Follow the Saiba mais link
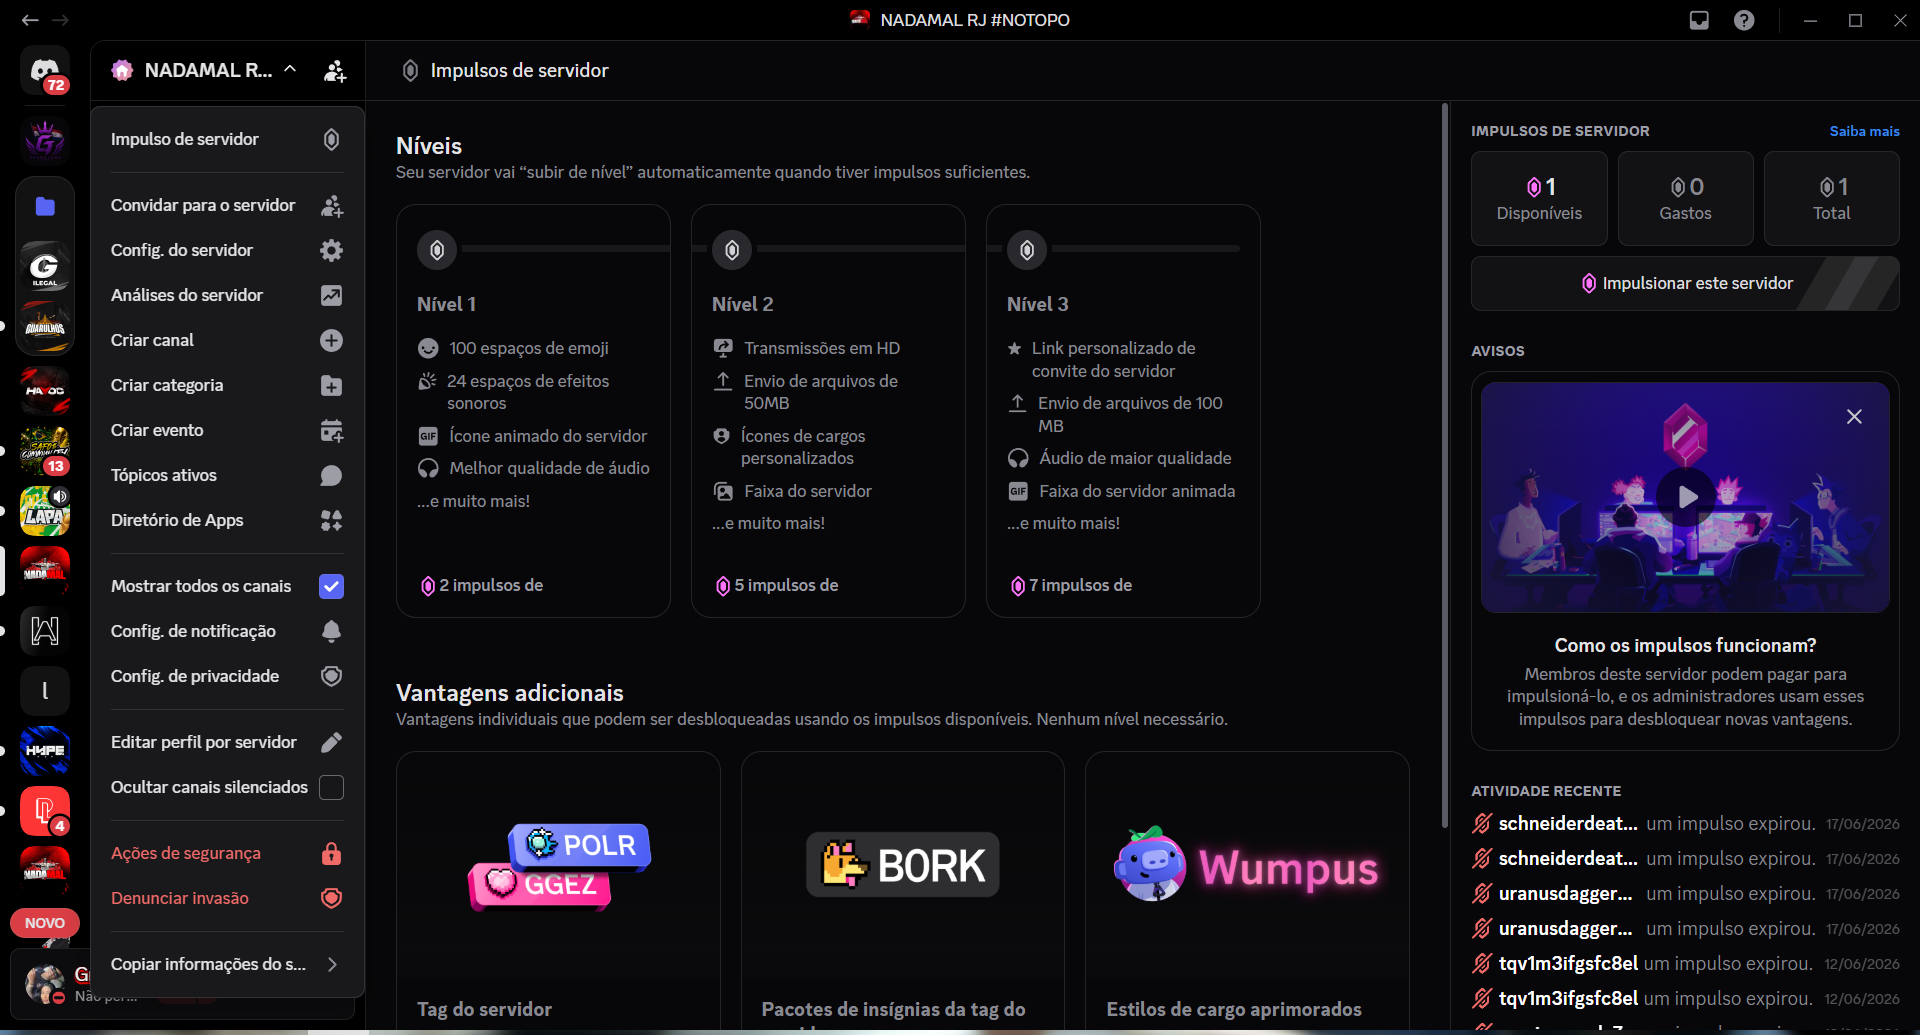1920x1035 pixels. (x=1864, y=131)
